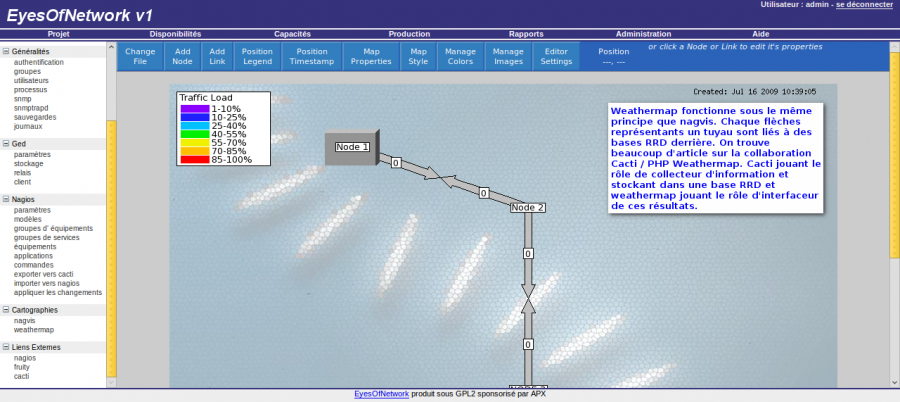Select Node 1 on the map

click(352, 148)
